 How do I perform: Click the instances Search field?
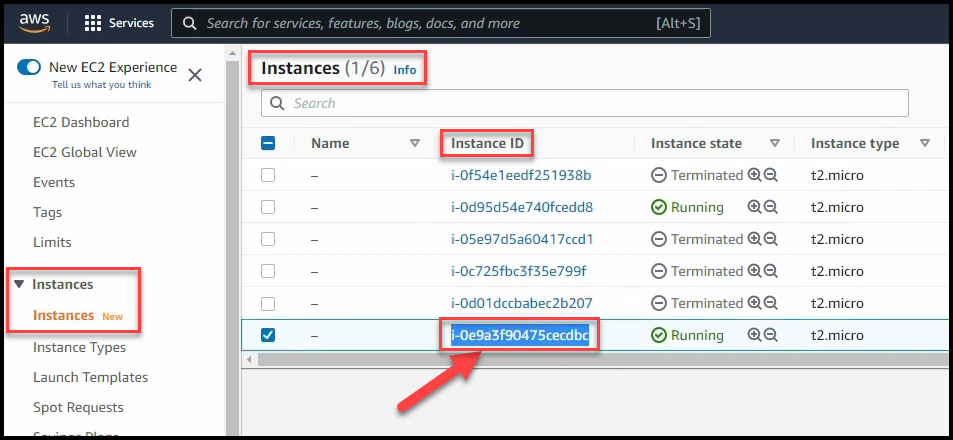tap(585, 103)
